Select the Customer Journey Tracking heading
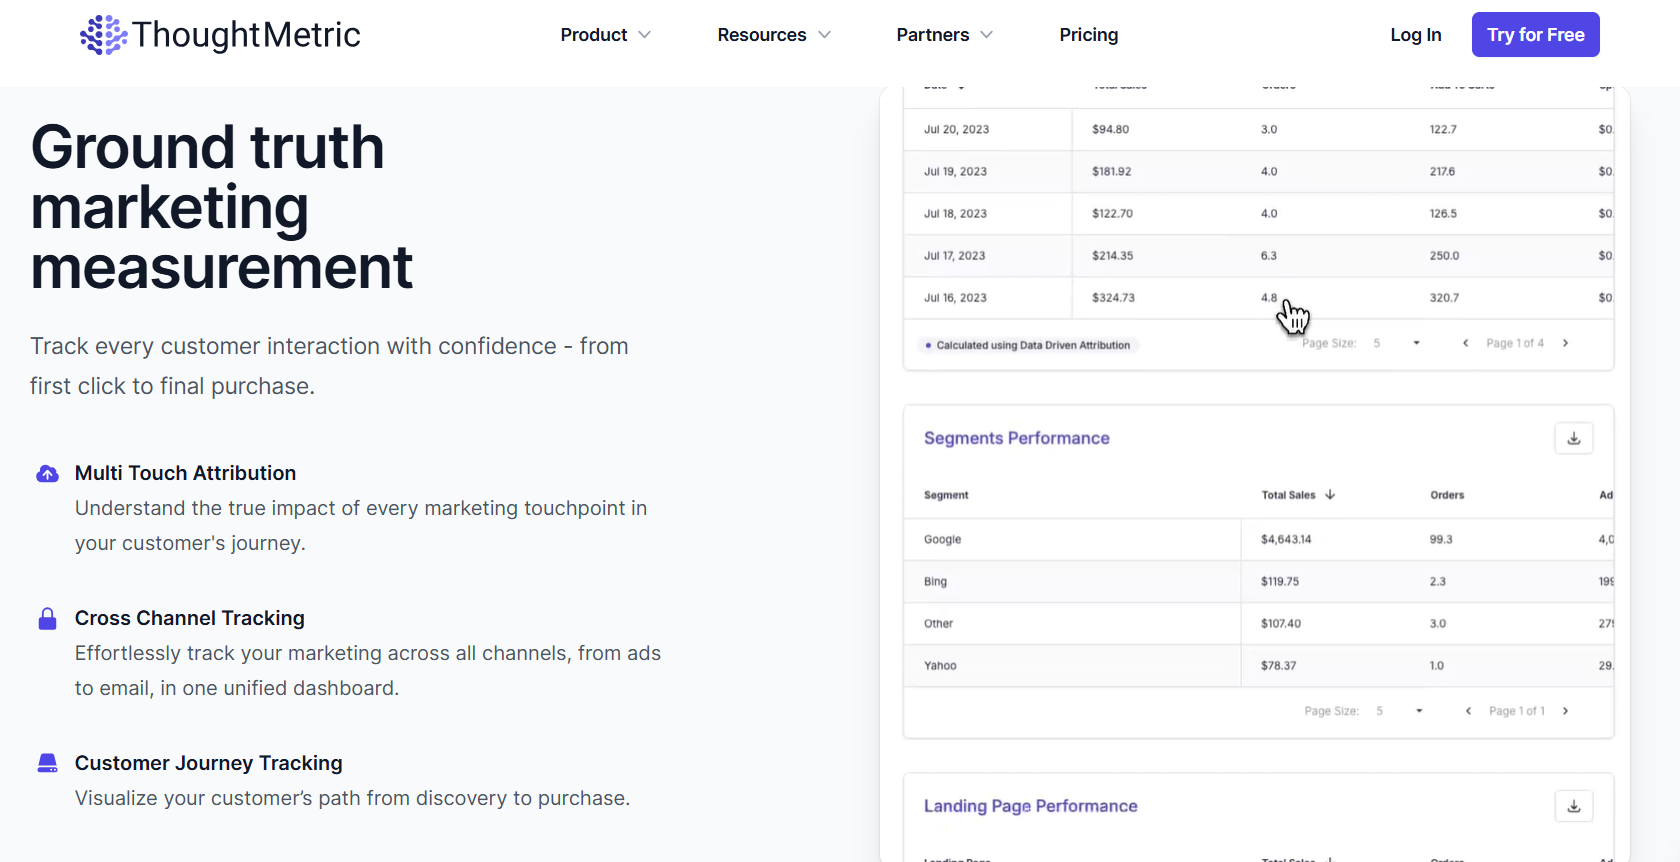The height and width of the screenshot is (862, 1680). click(208, 763)
